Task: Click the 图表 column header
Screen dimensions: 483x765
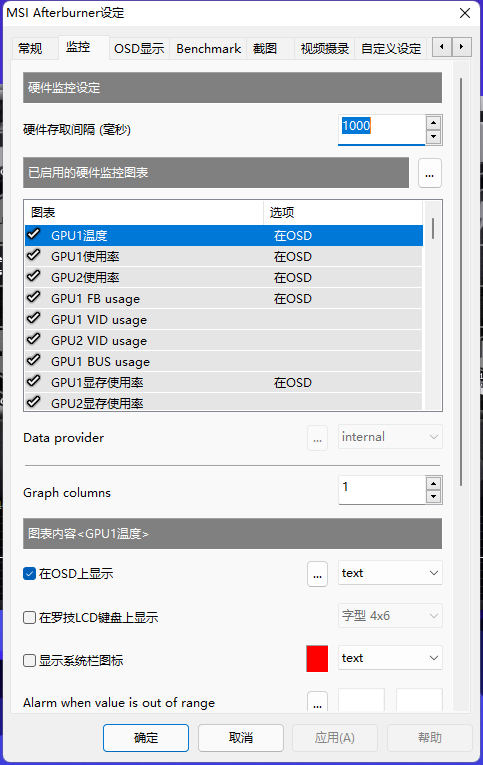Action: point(144,213)
